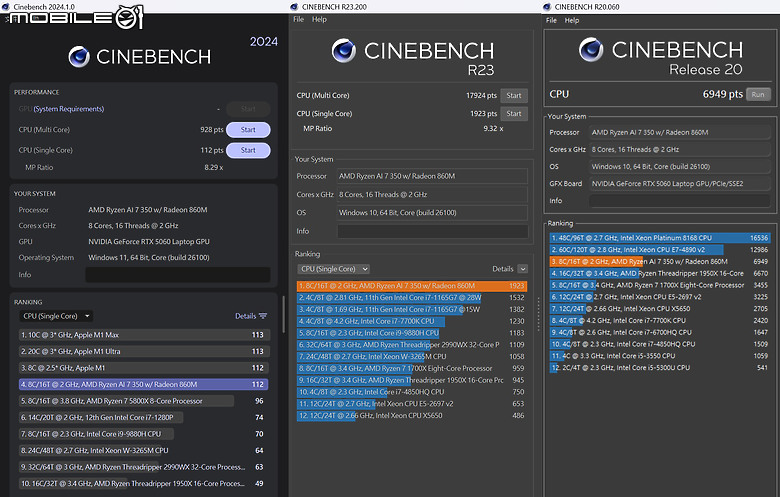This screenshot has width=780, height=497.
Task: Select Threadripper 2990WX row in R23 ranking
Action: 412,345
